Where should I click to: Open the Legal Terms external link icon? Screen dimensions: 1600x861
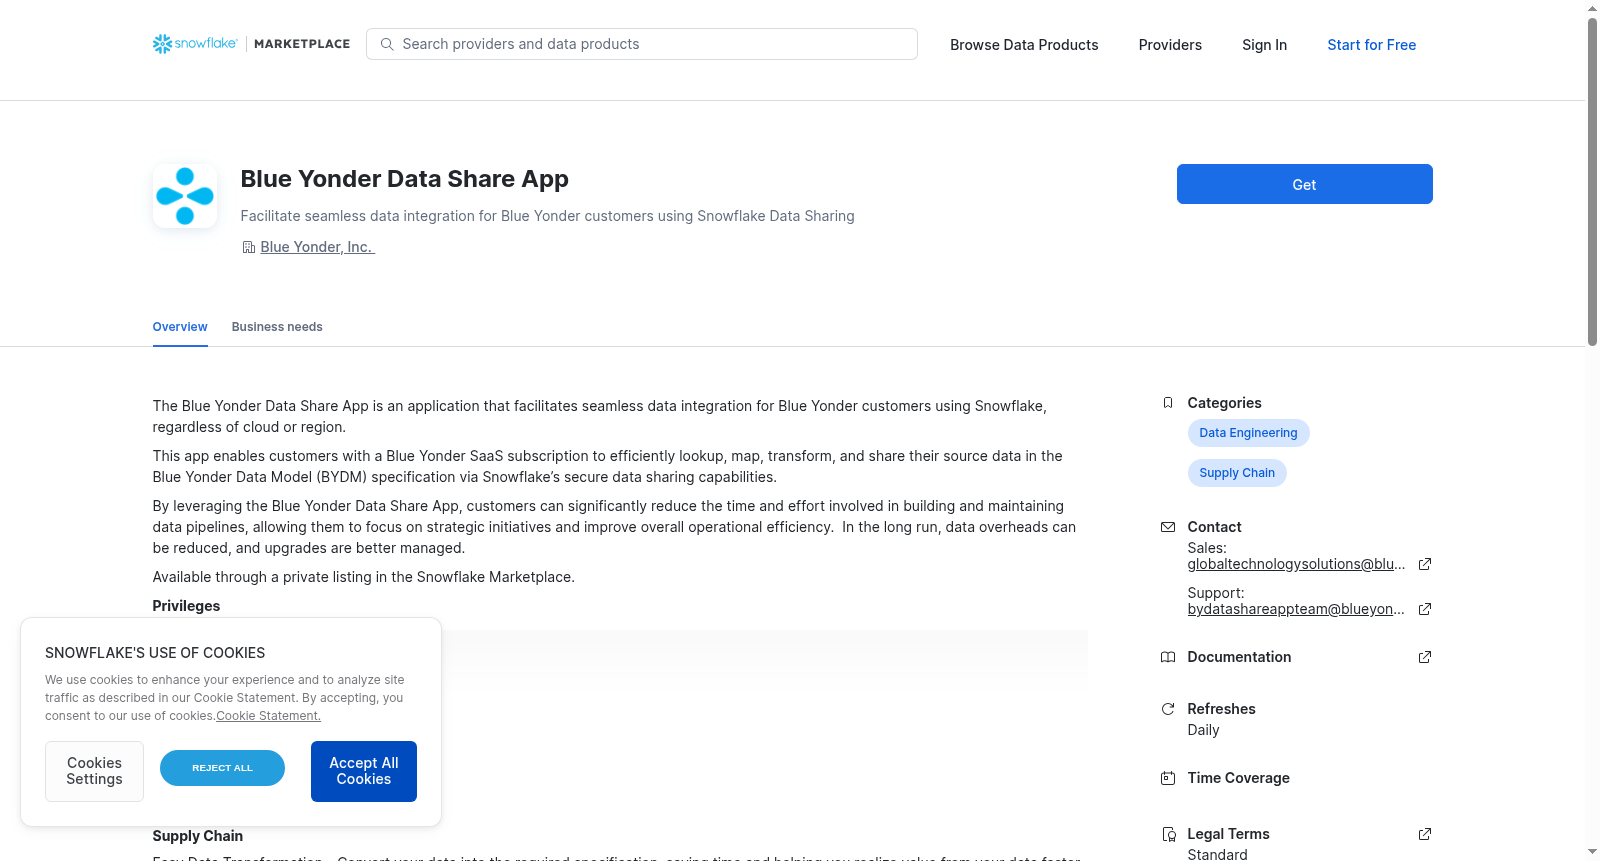1425,834
